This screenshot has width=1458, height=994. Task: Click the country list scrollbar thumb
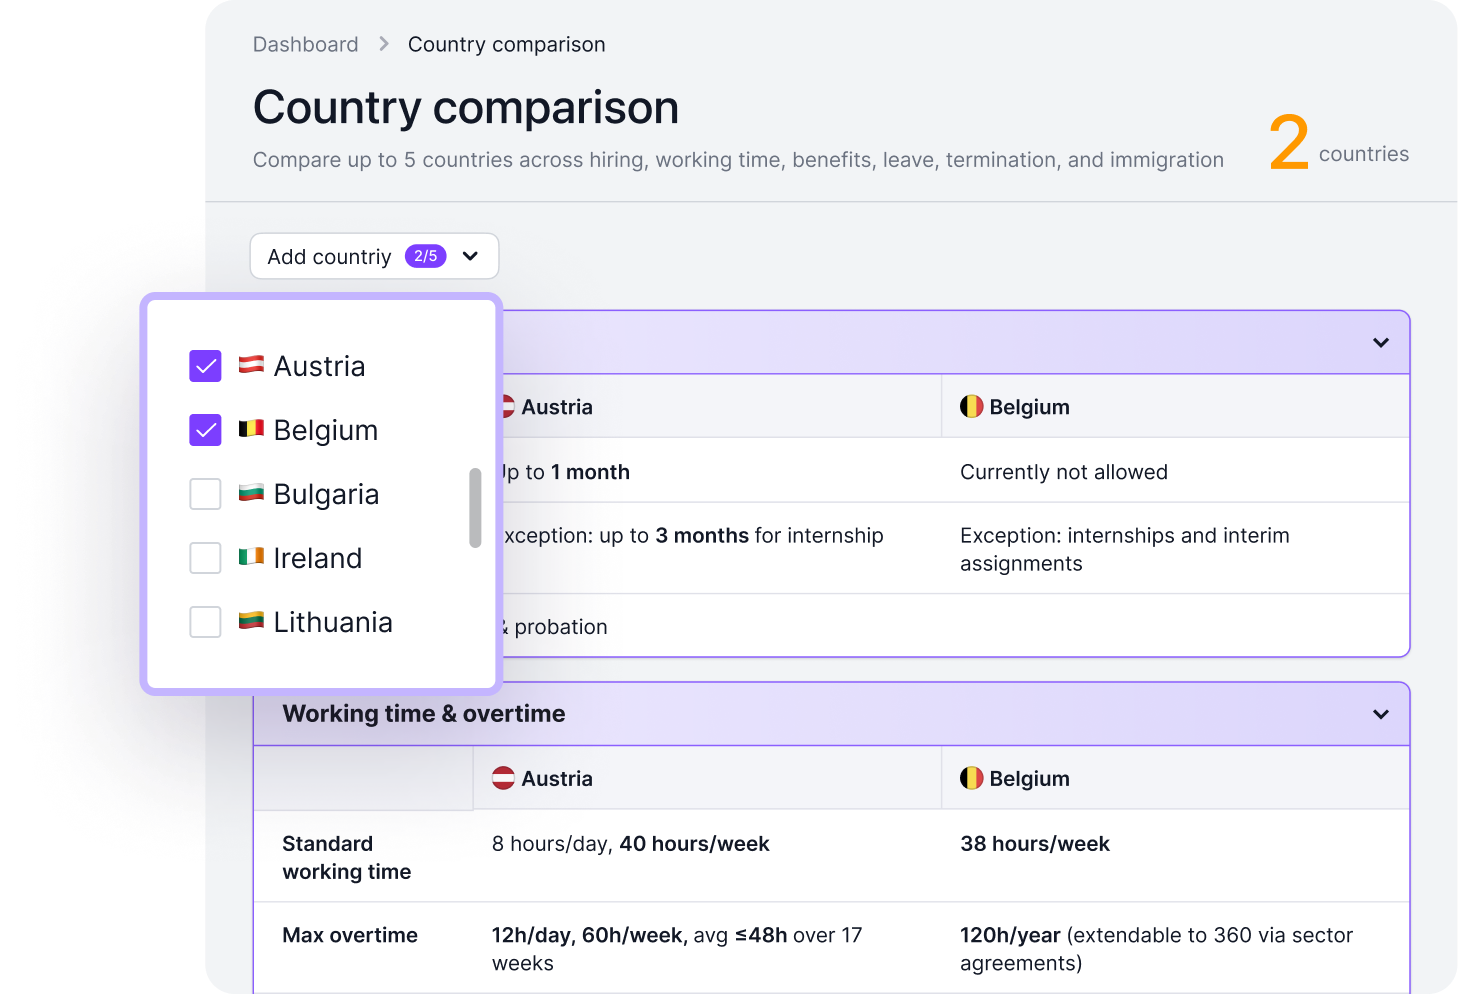coord(475,508)
